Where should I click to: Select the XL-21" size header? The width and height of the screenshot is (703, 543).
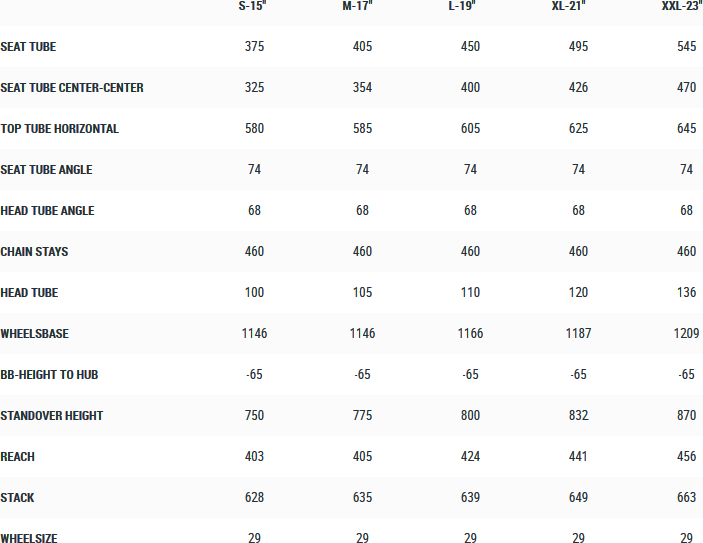click(x=570, y=6)
